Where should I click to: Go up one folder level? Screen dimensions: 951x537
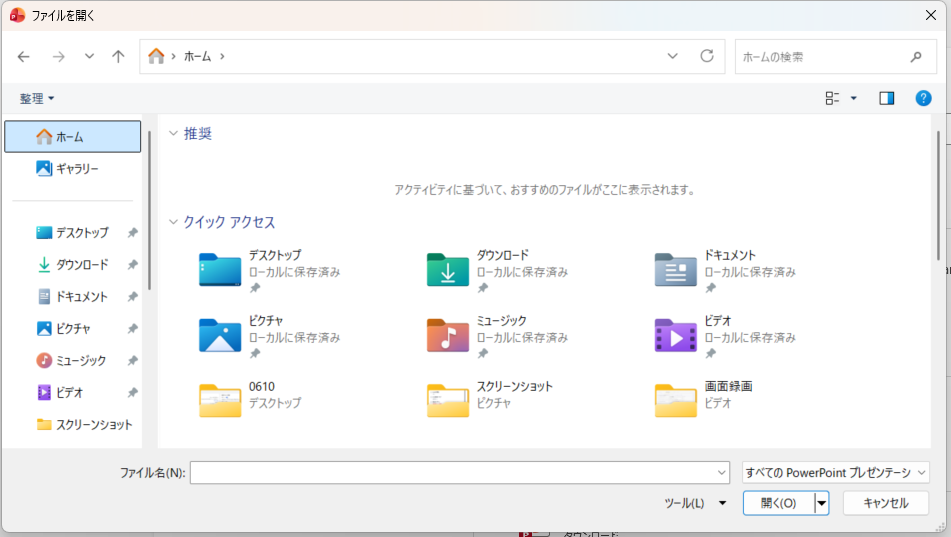coord(118,56)
